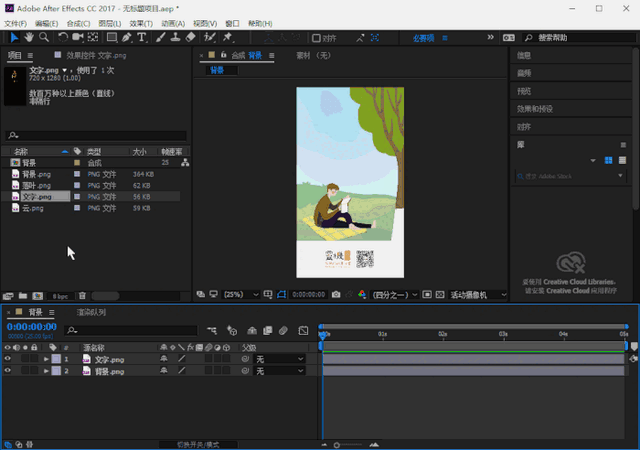Image resolution: width=640 pixels, height=450 pixels.
Task: Toggle transparency grid in viewer
Action: click(440, 294)
